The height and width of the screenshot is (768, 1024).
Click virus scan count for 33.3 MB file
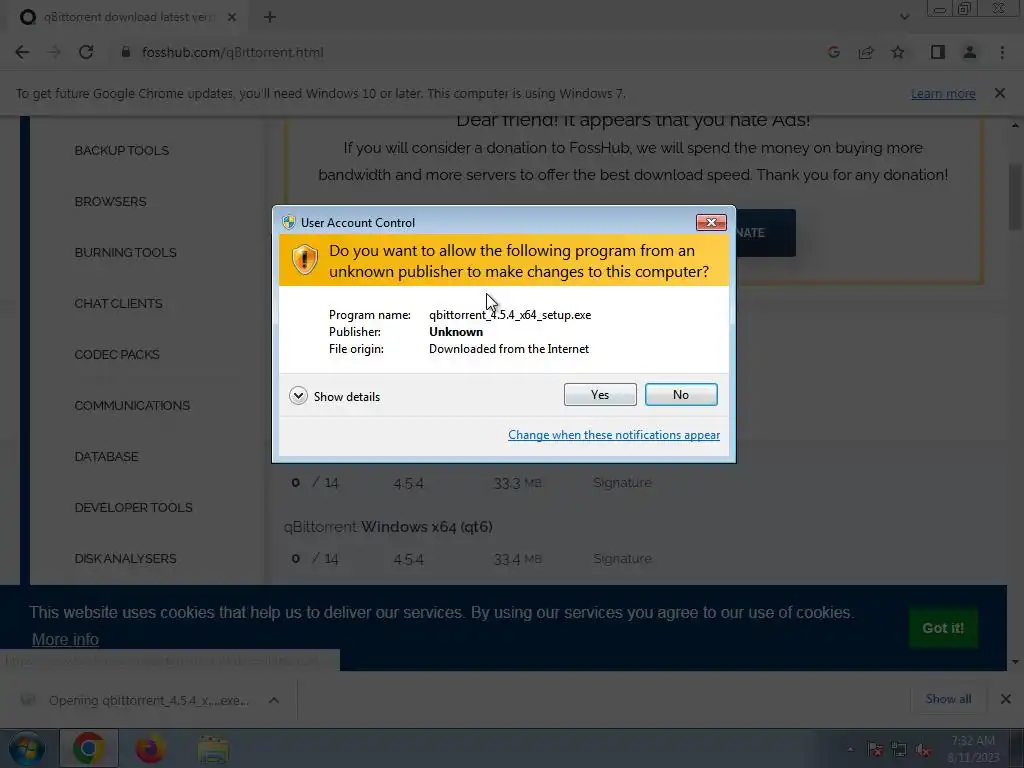pyautogui.click(x=315, y=483)
